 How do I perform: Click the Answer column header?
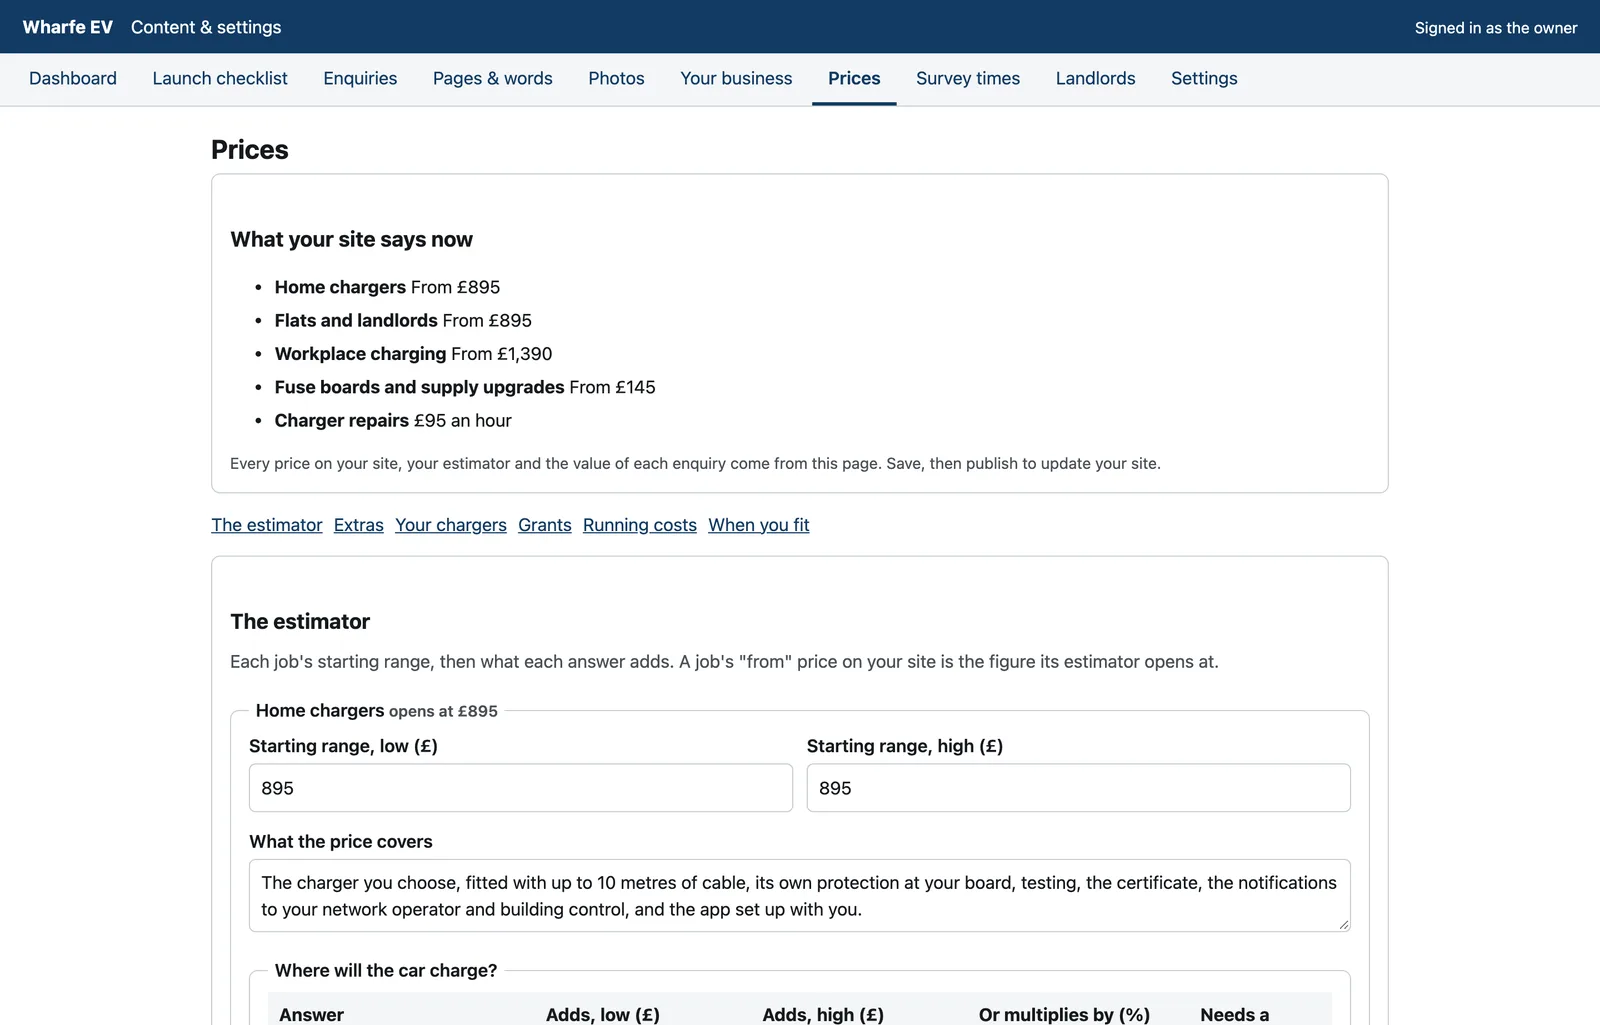(311, 1014)
